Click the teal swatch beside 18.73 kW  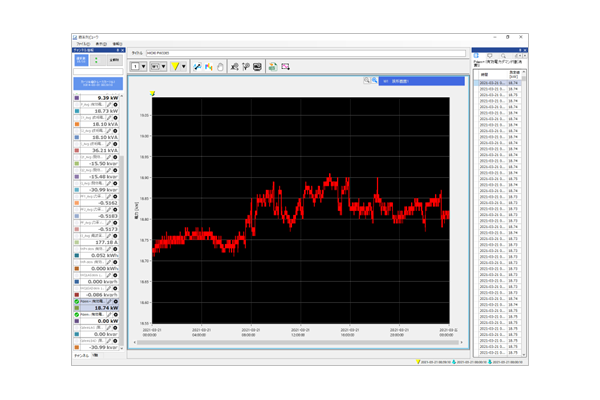(77, 111)
